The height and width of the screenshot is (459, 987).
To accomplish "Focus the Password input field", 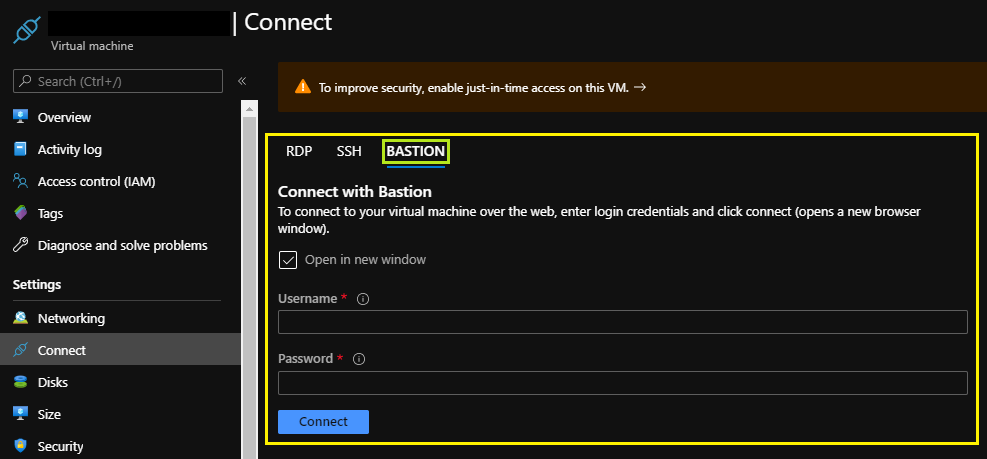I will (x=623, y=383).
